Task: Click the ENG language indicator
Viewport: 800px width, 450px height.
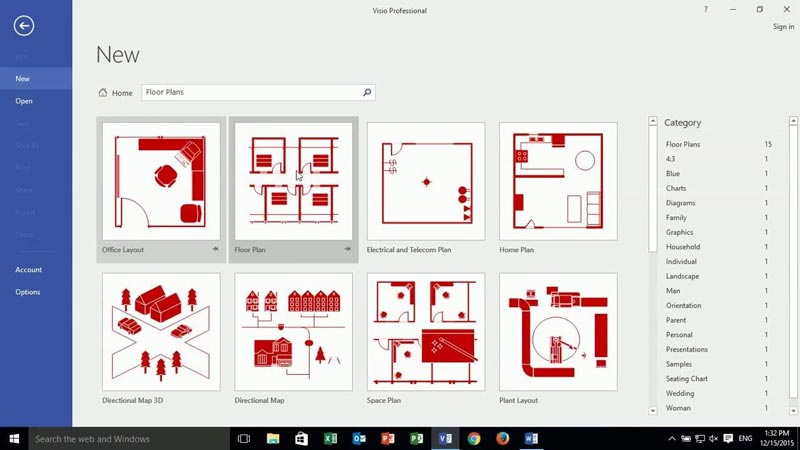Action: 745,439
